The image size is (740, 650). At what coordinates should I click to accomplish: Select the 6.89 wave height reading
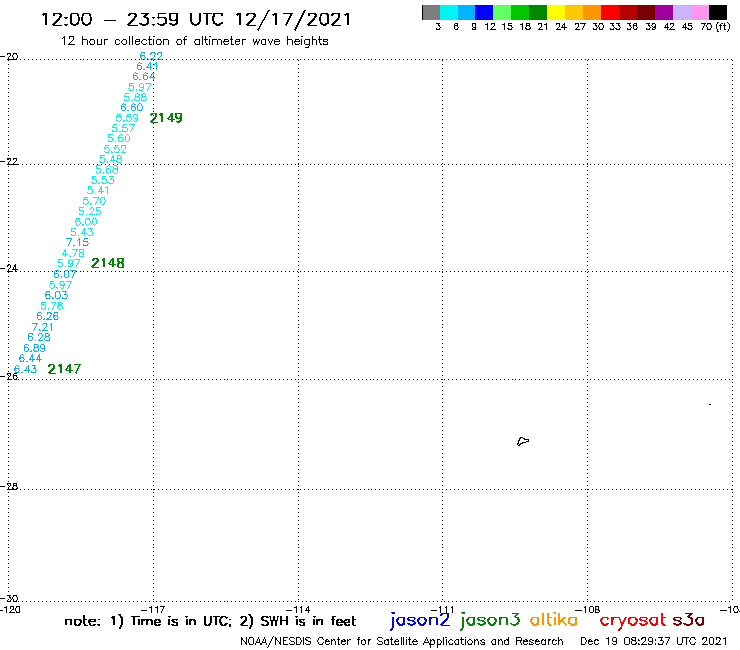point(34,348)
